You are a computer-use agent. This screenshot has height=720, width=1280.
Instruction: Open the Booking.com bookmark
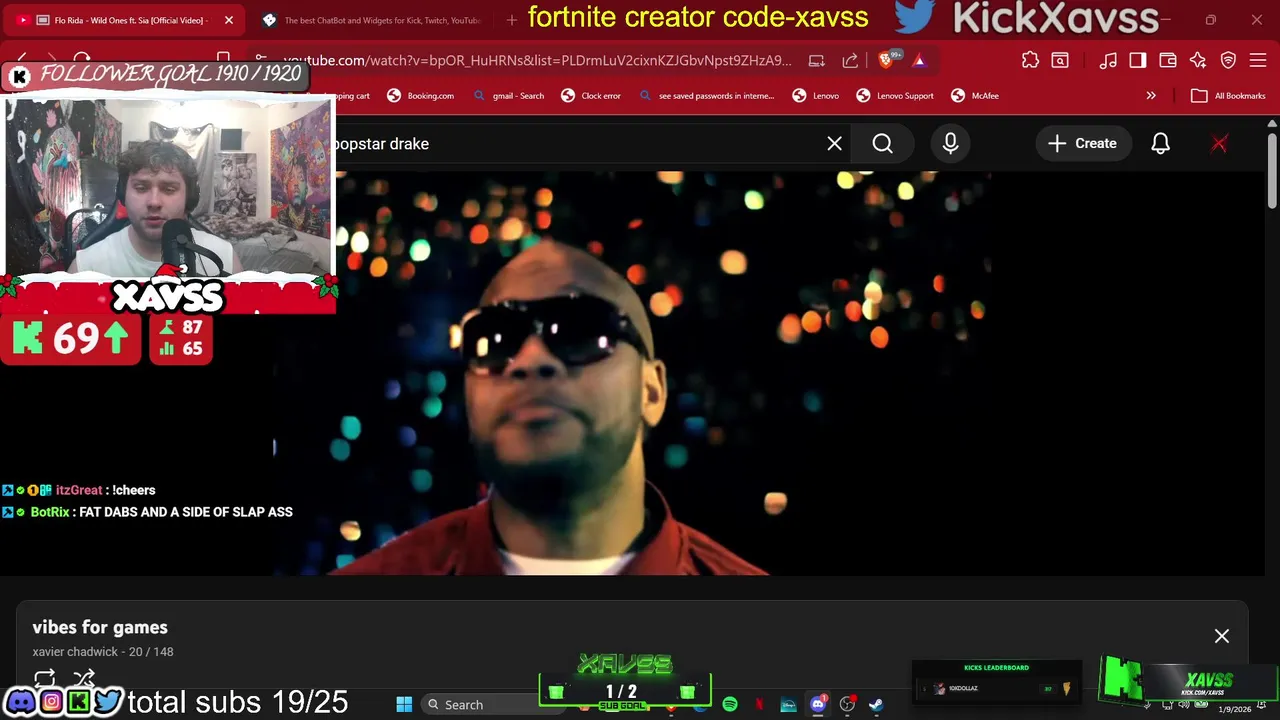click(420, 96)
